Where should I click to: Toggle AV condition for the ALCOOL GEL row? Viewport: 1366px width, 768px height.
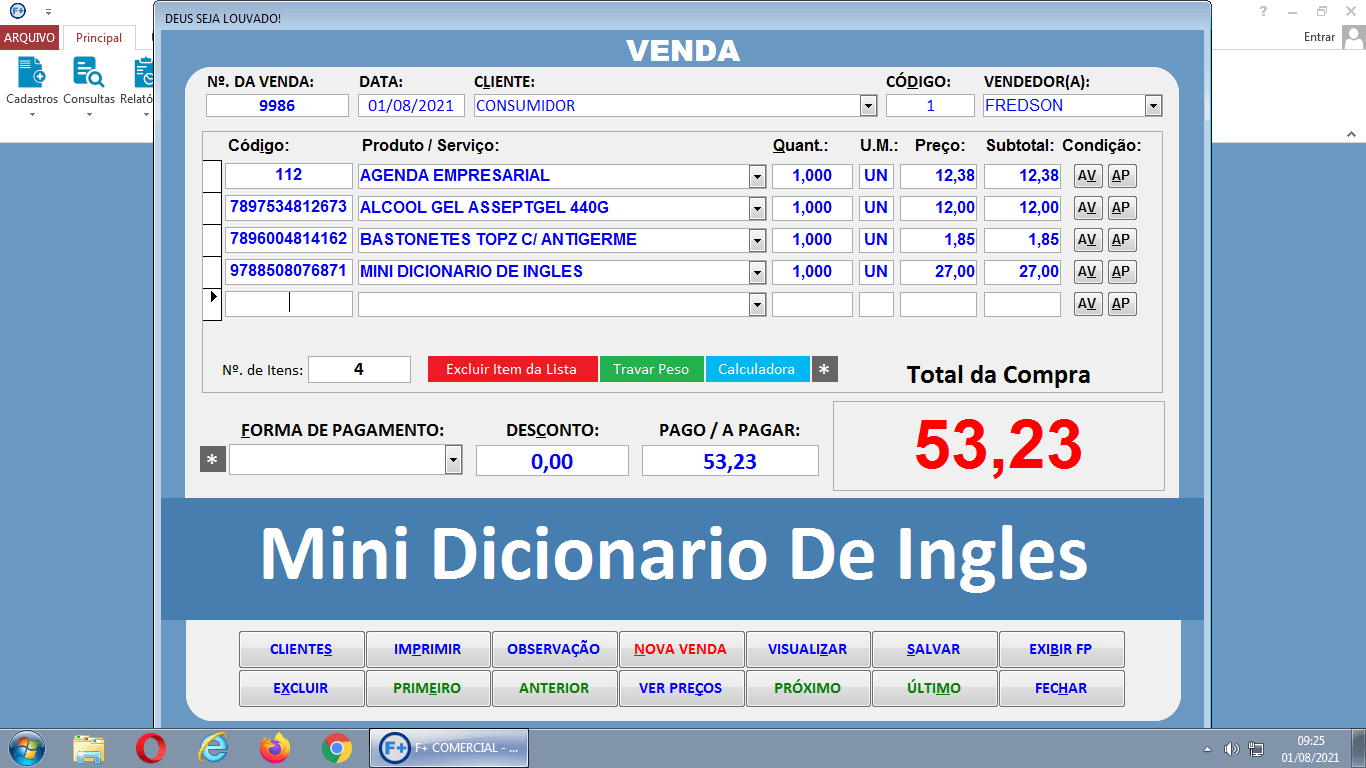(x=1087, y=207)
